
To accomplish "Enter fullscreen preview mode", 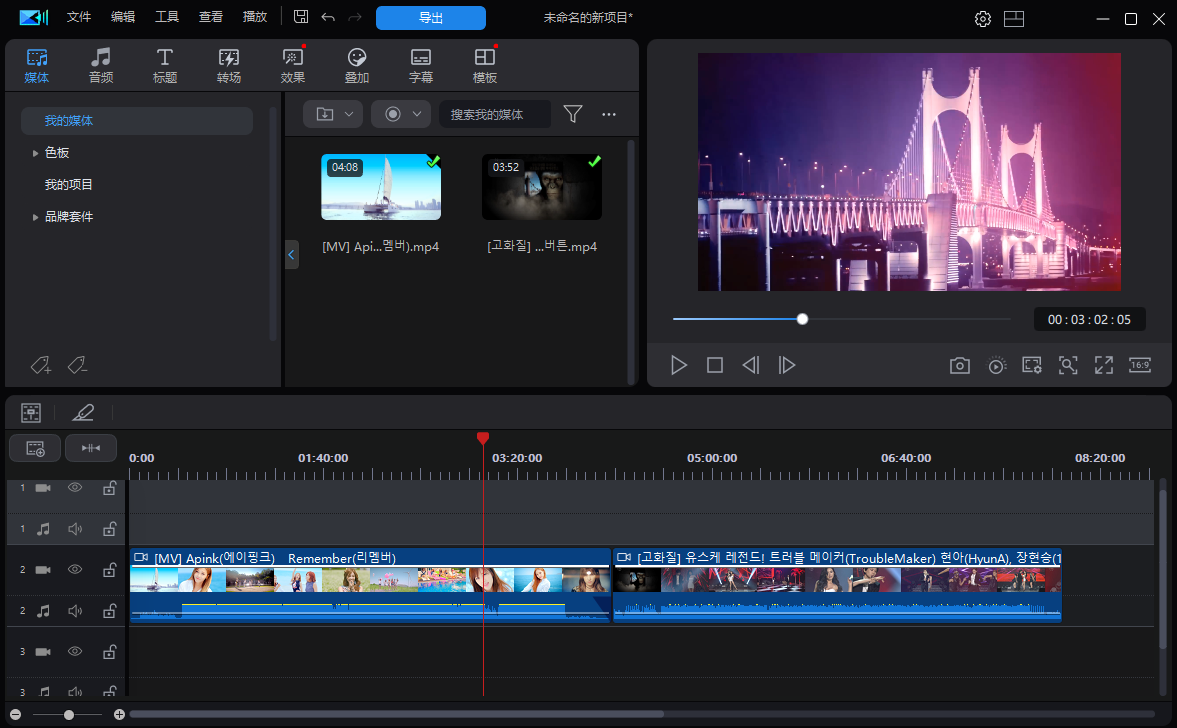I will [x=1104, y=366].
